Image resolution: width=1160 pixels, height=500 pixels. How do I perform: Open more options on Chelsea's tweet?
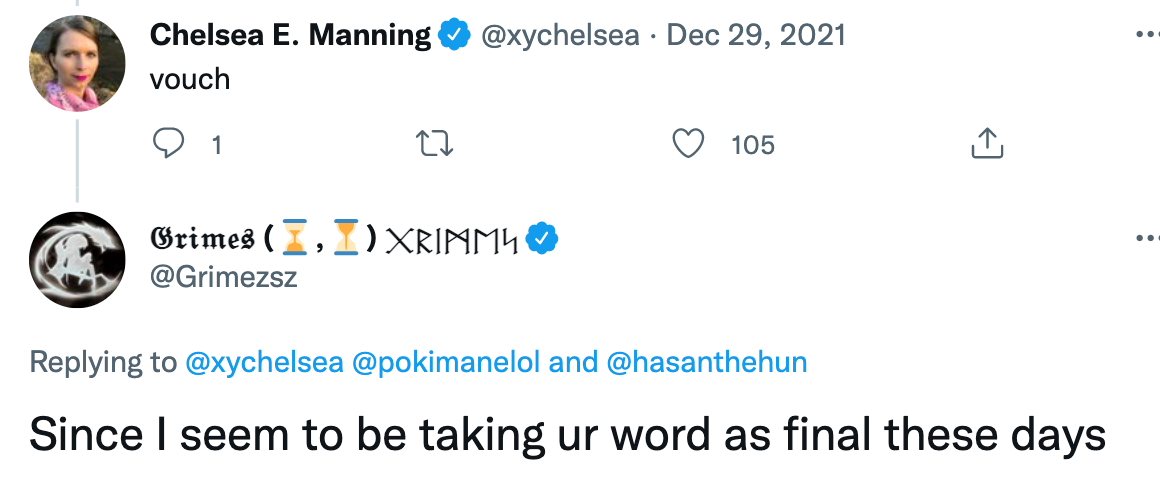[x=1147, y=36]
